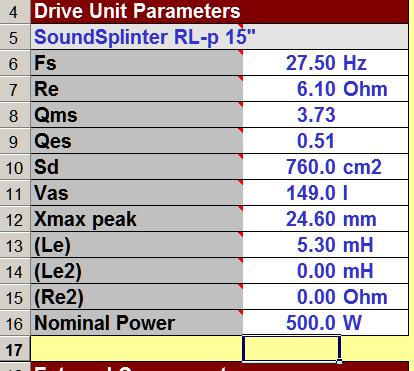
Task: Click the Xmax peak label cell
Action: [137, 219]
